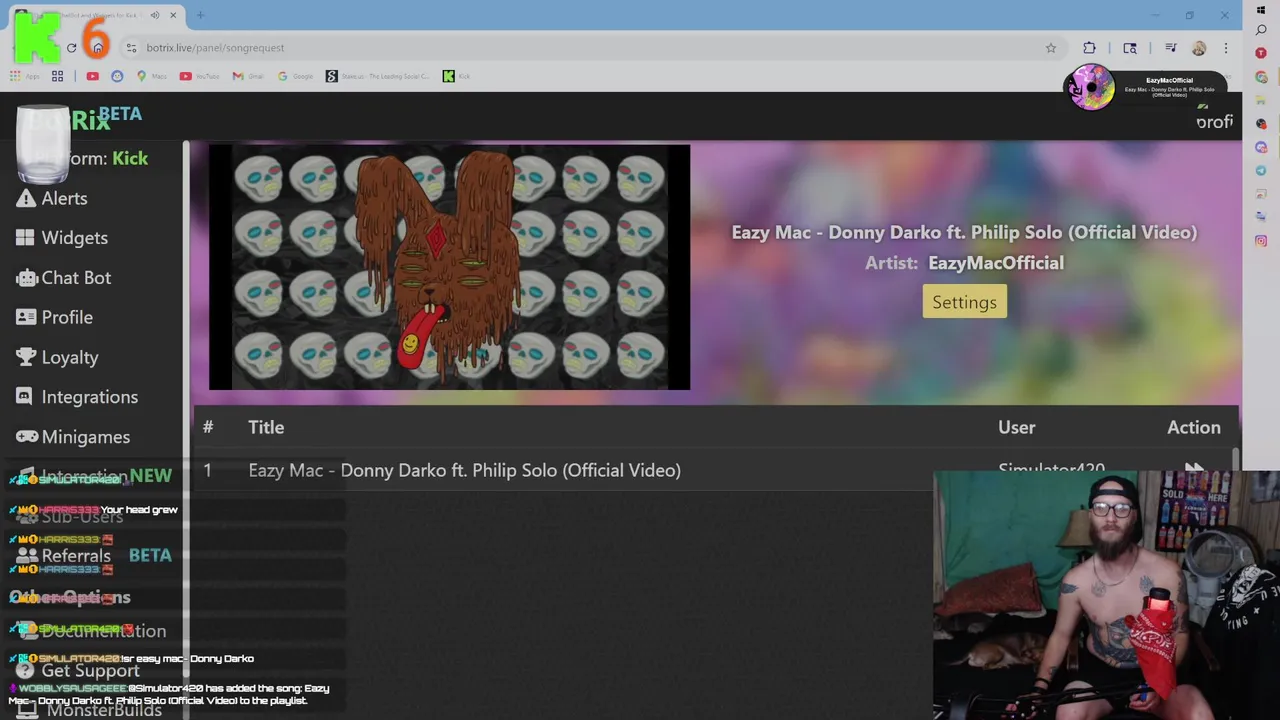
Task: Open the Profile page in sidebar
Action: click(x=54, y=317)
